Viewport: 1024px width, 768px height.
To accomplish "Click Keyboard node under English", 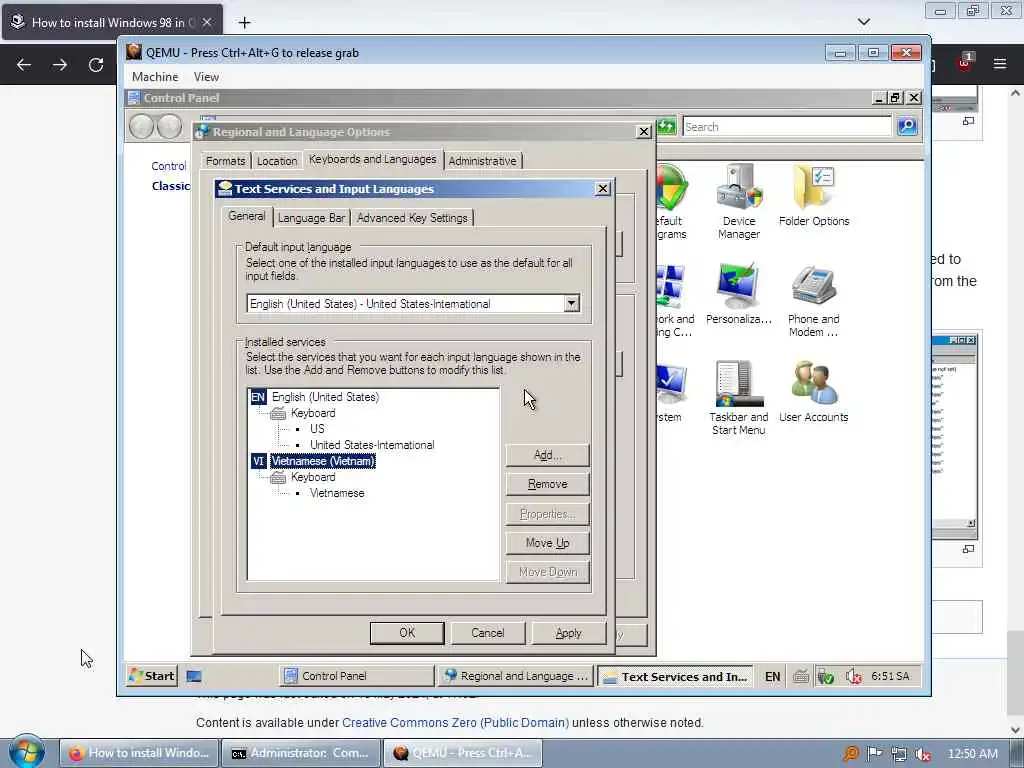I will click(x=313, y=413).
